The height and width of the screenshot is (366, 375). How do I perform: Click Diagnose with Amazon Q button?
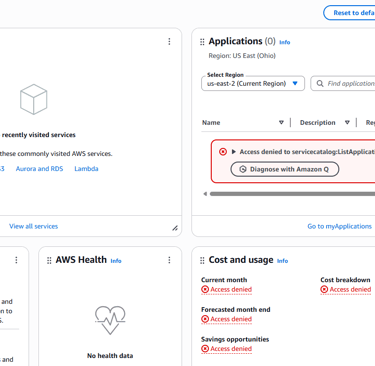click(285, 169)
